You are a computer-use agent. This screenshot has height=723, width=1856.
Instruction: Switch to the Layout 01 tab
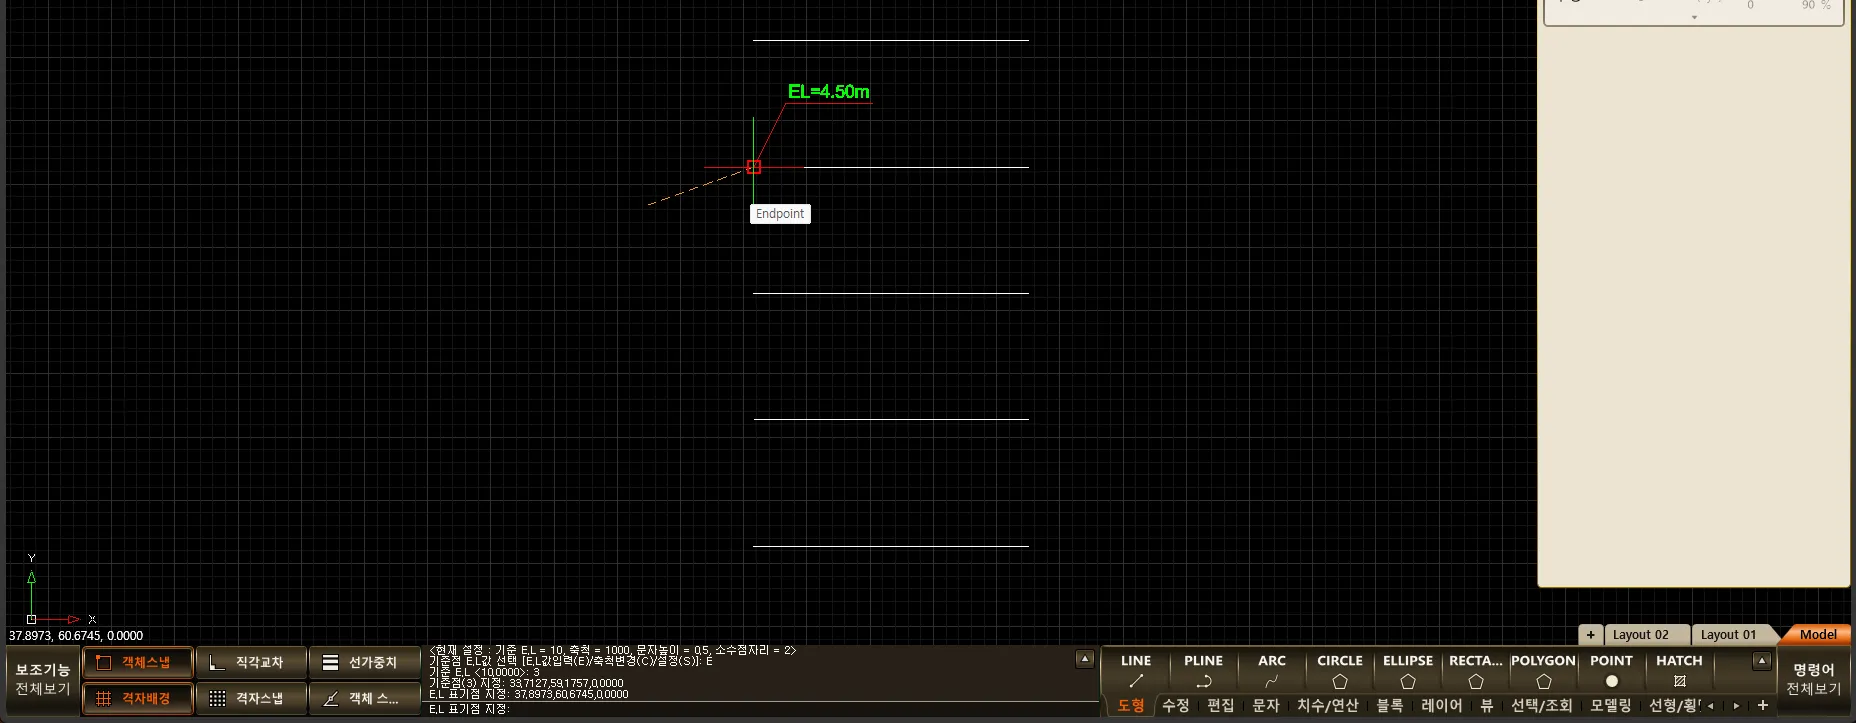(x=1728, y=634)
